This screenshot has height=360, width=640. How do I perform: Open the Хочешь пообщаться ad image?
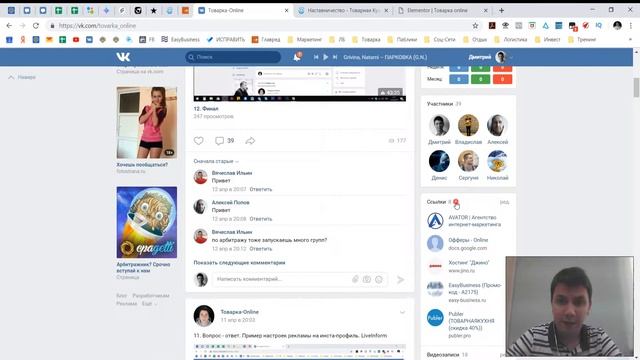[147, 122]
